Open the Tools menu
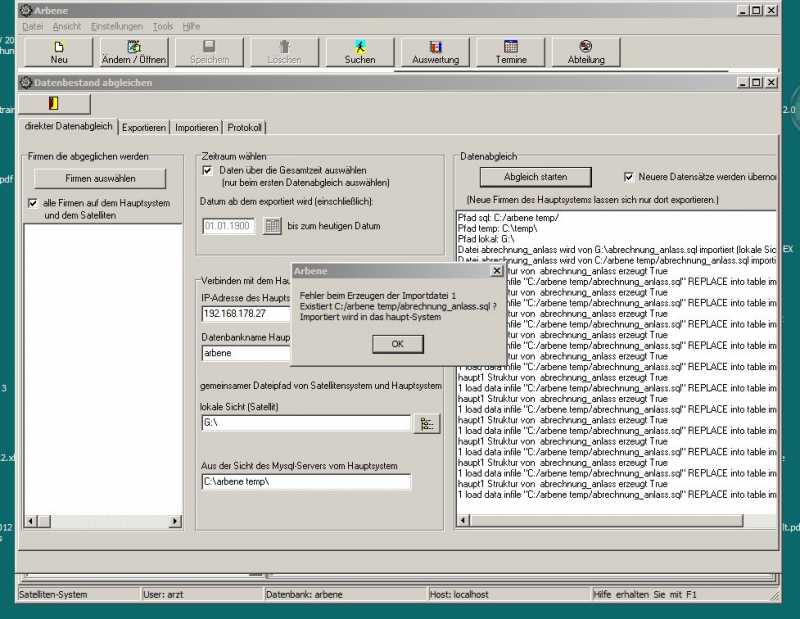The width and height of the screenshot is (800, 619). 163,26
